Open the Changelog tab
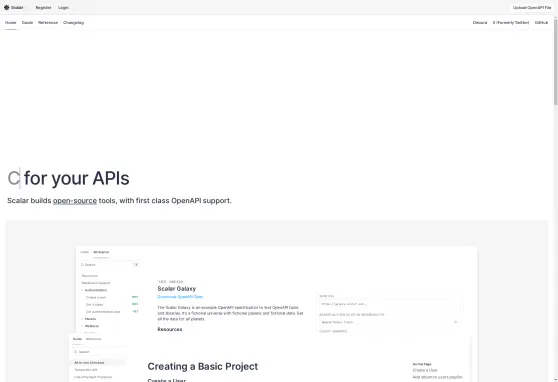558x382 pixels. pos(74,22)
